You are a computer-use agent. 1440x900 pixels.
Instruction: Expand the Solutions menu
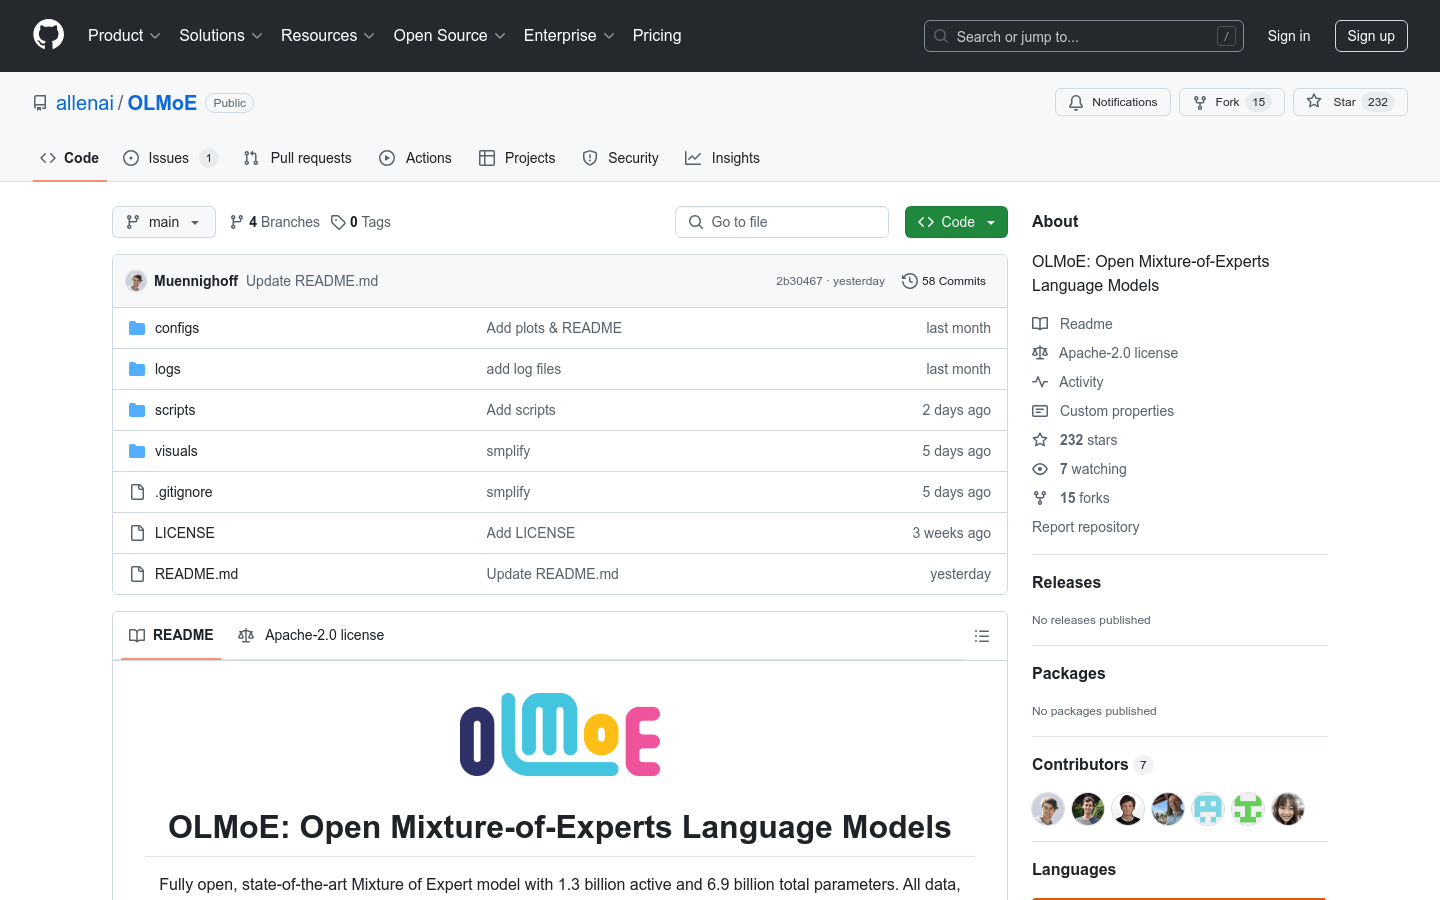(221, 35)
